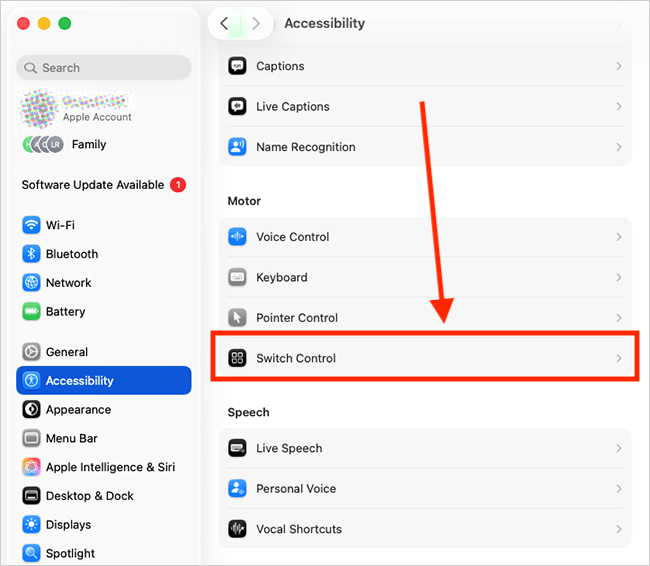The height and width of the screenshot is (566, 650).
Task: Click the Live Captions speech bubble icon
Action: click(237, 107)
